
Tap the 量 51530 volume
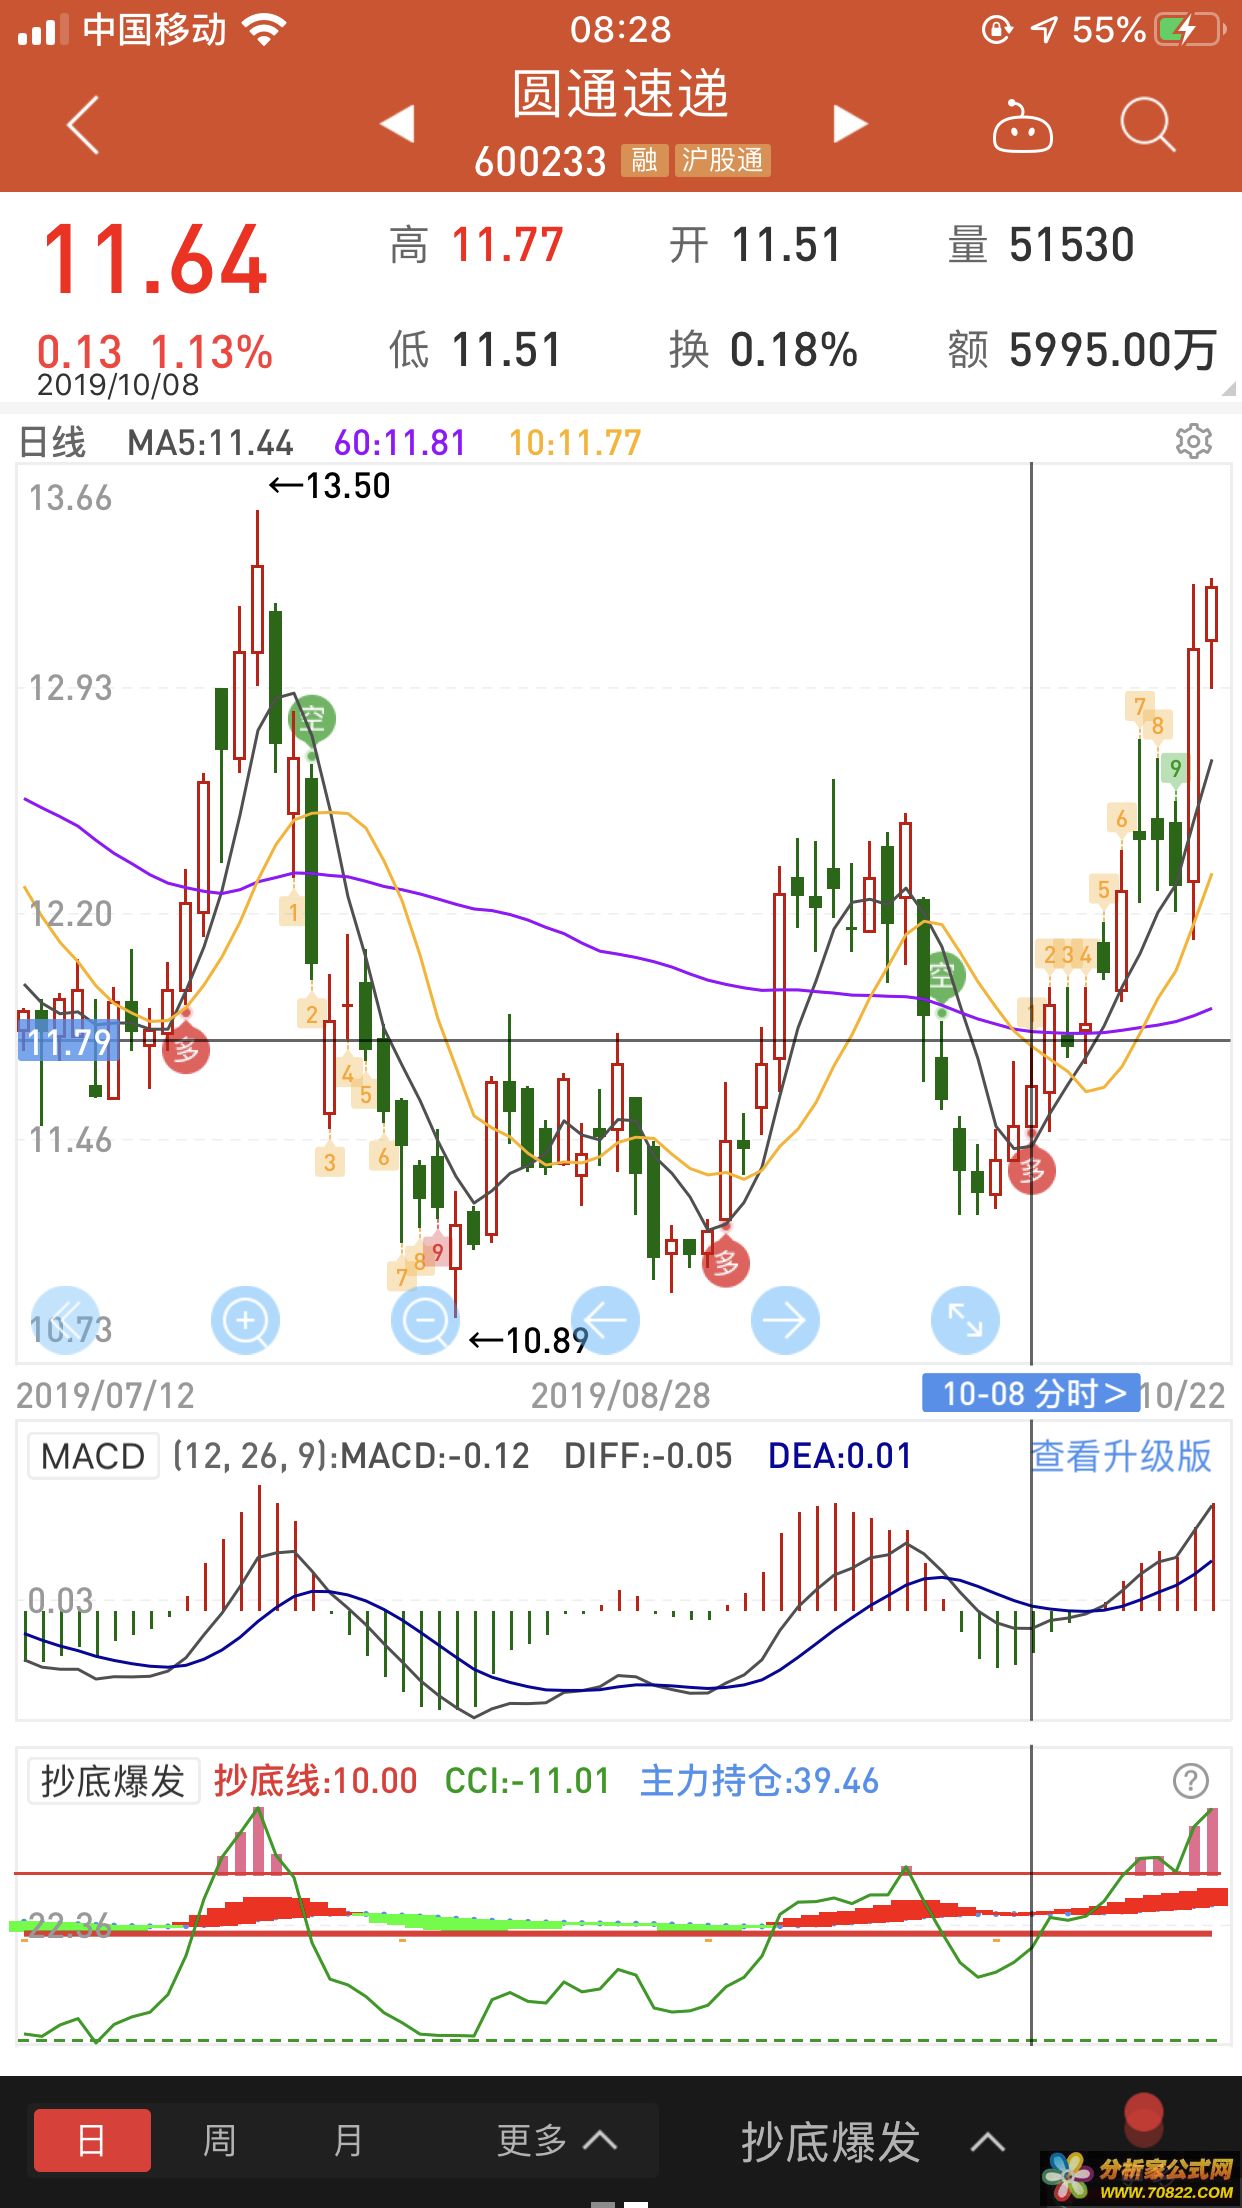[1041, 245]
